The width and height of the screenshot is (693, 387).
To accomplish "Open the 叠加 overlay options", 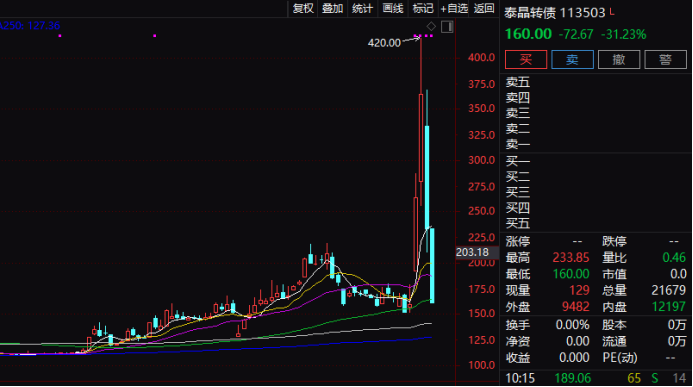I will pos(332,8).
